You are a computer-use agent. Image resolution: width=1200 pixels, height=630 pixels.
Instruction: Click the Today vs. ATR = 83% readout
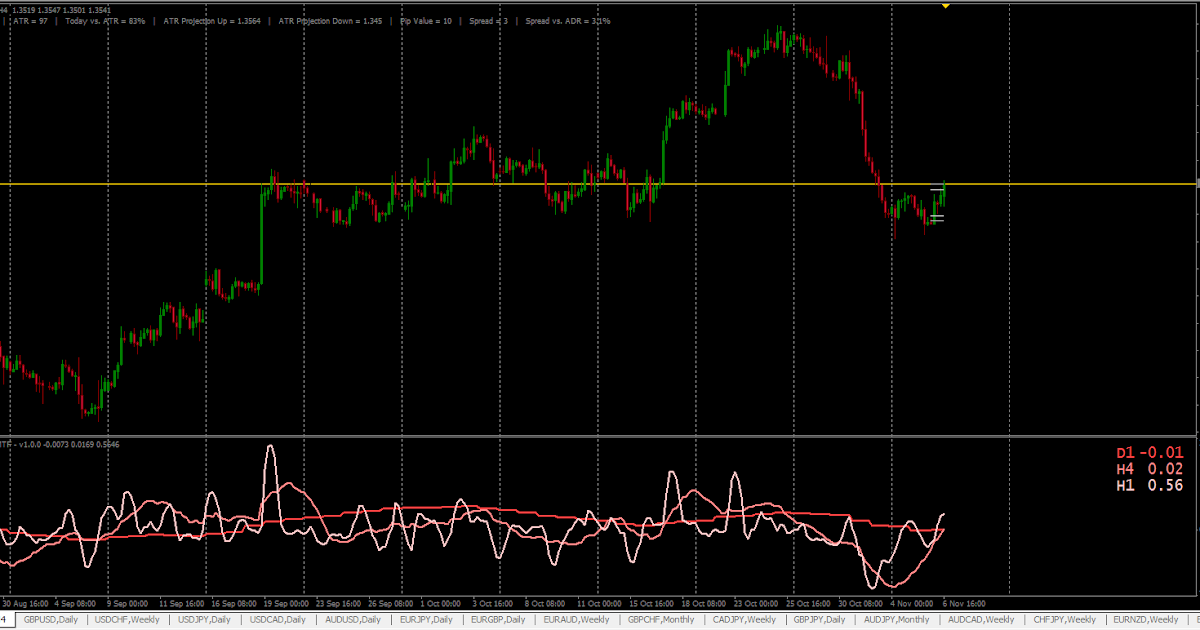105,21
